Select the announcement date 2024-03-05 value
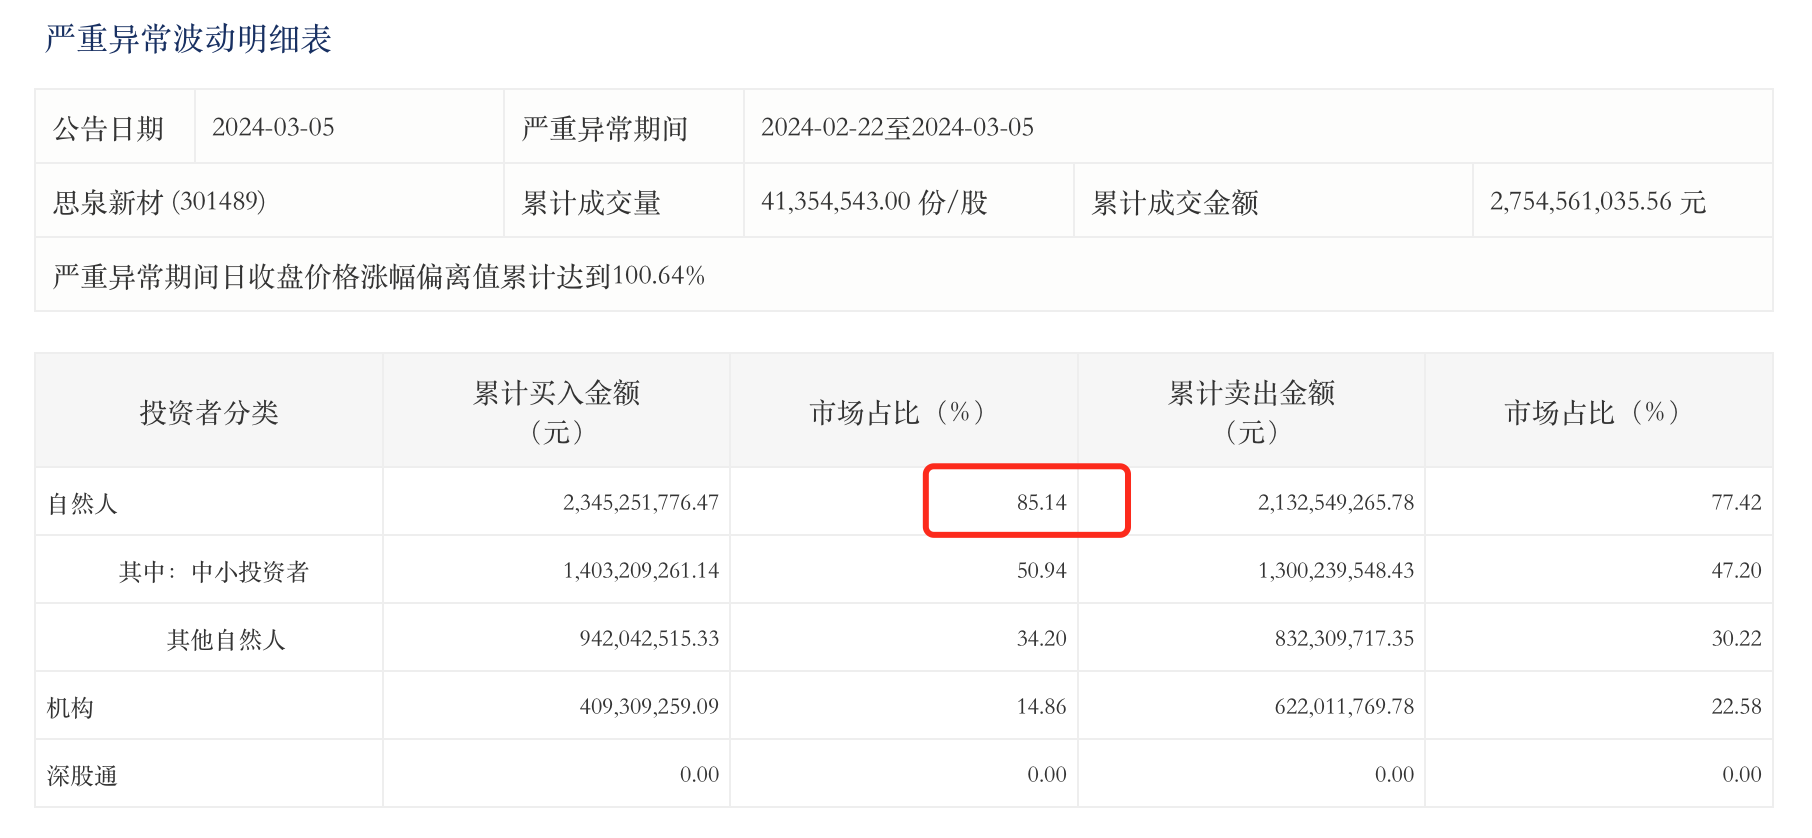Image resolution: width=1812 pixels, height=838 pixels. (273, 128)
